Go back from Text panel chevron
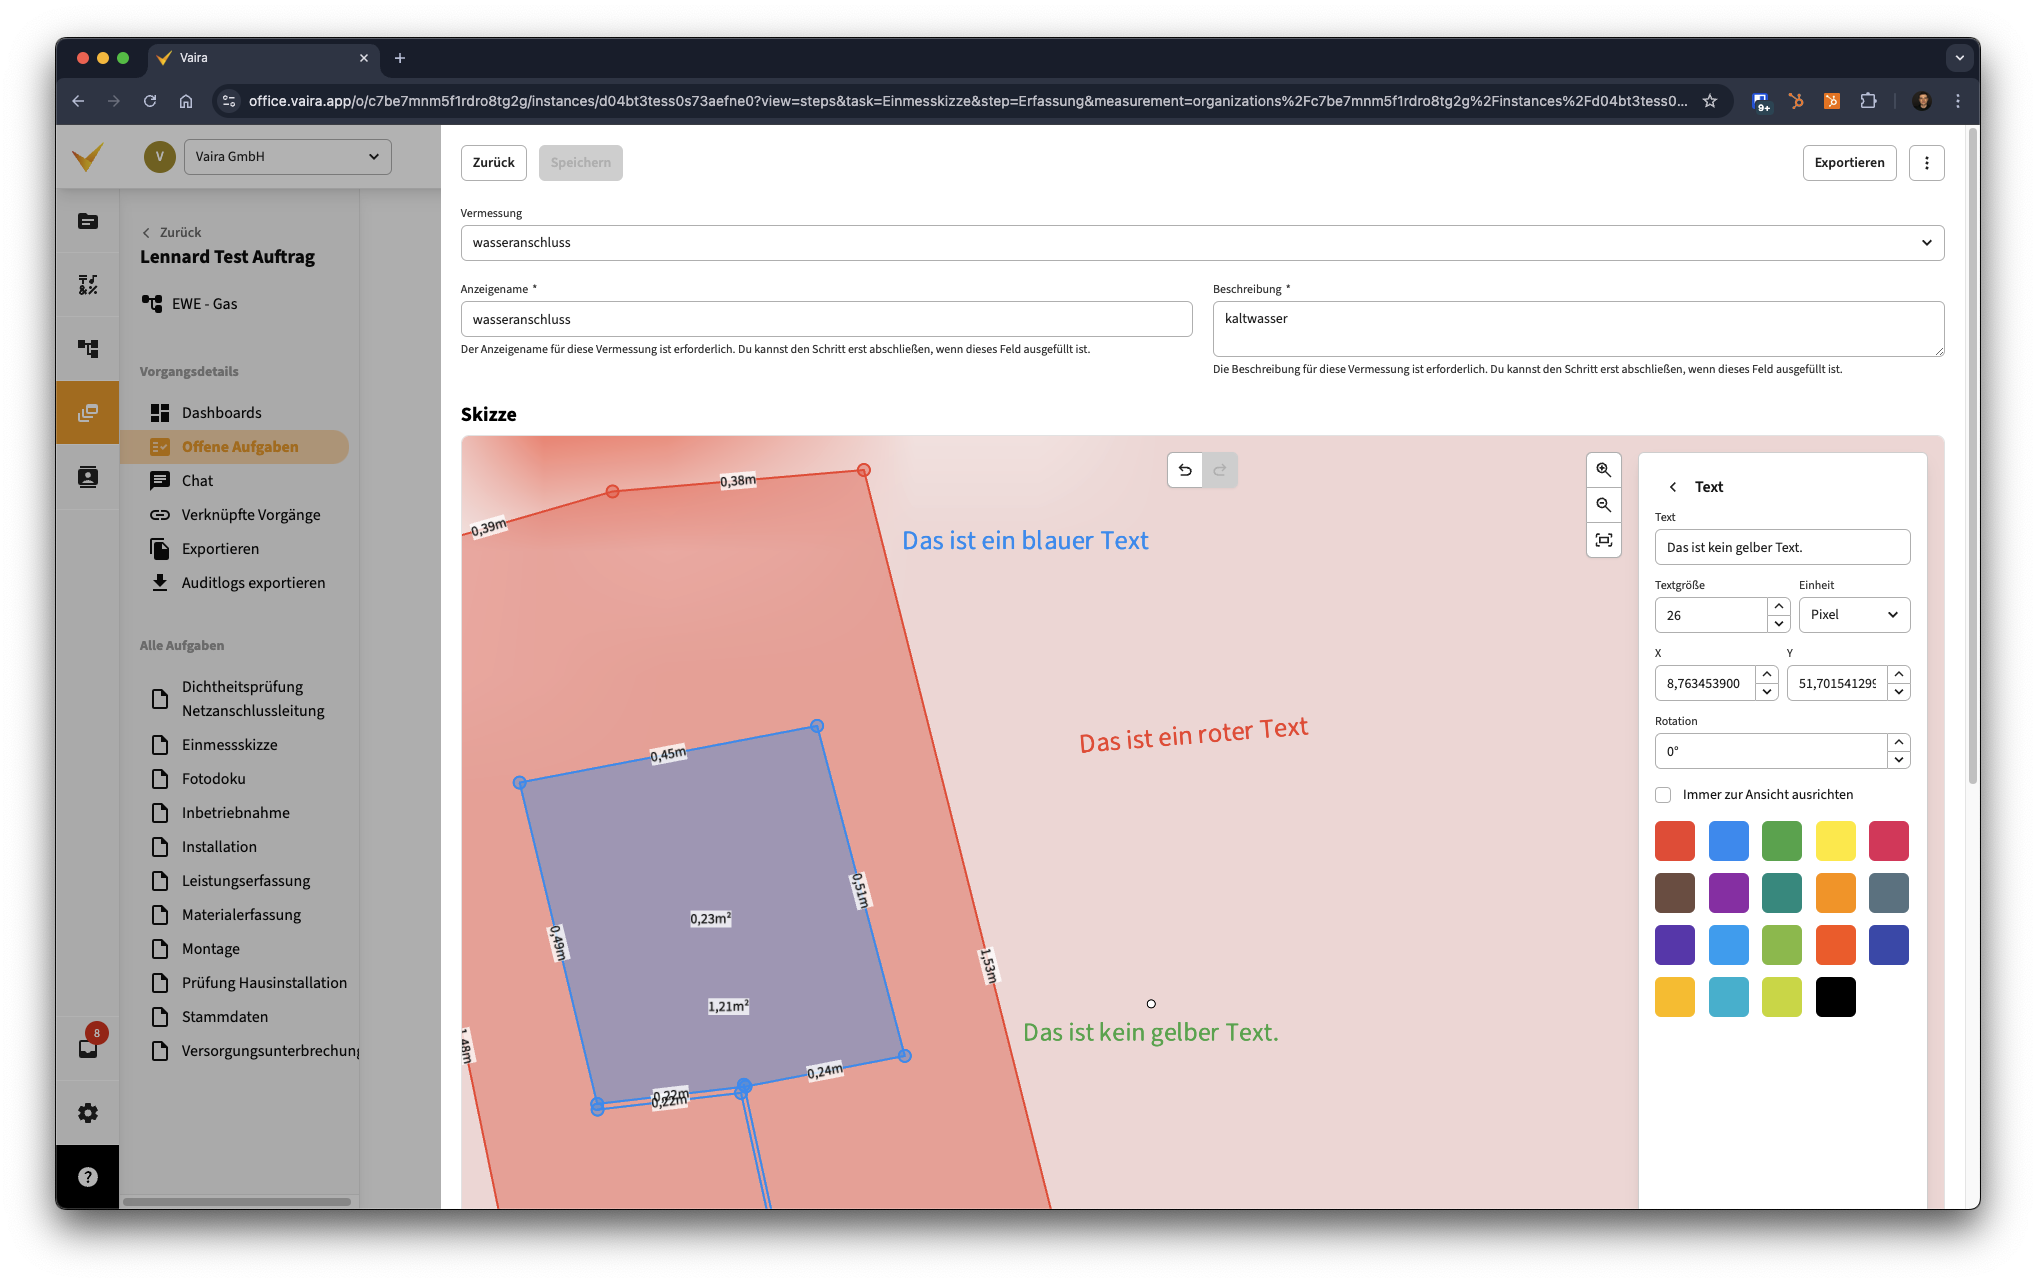The width and height of the screenshot is (2036, 1283). click(1673, 487)
